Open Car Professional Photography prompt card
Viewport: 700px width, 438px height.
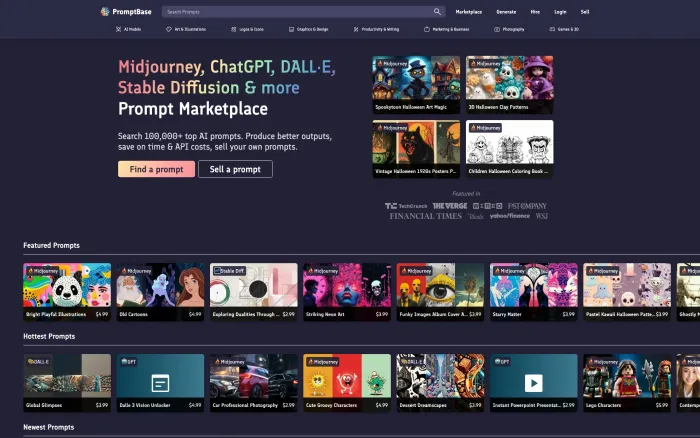(254, 383)
